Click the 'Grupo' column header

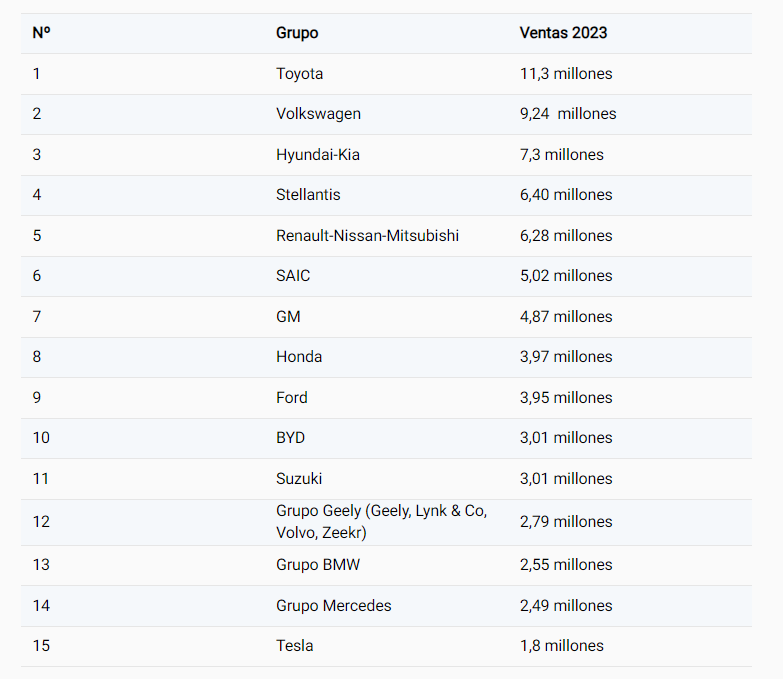pyautogui.click(x=297, y=33)
